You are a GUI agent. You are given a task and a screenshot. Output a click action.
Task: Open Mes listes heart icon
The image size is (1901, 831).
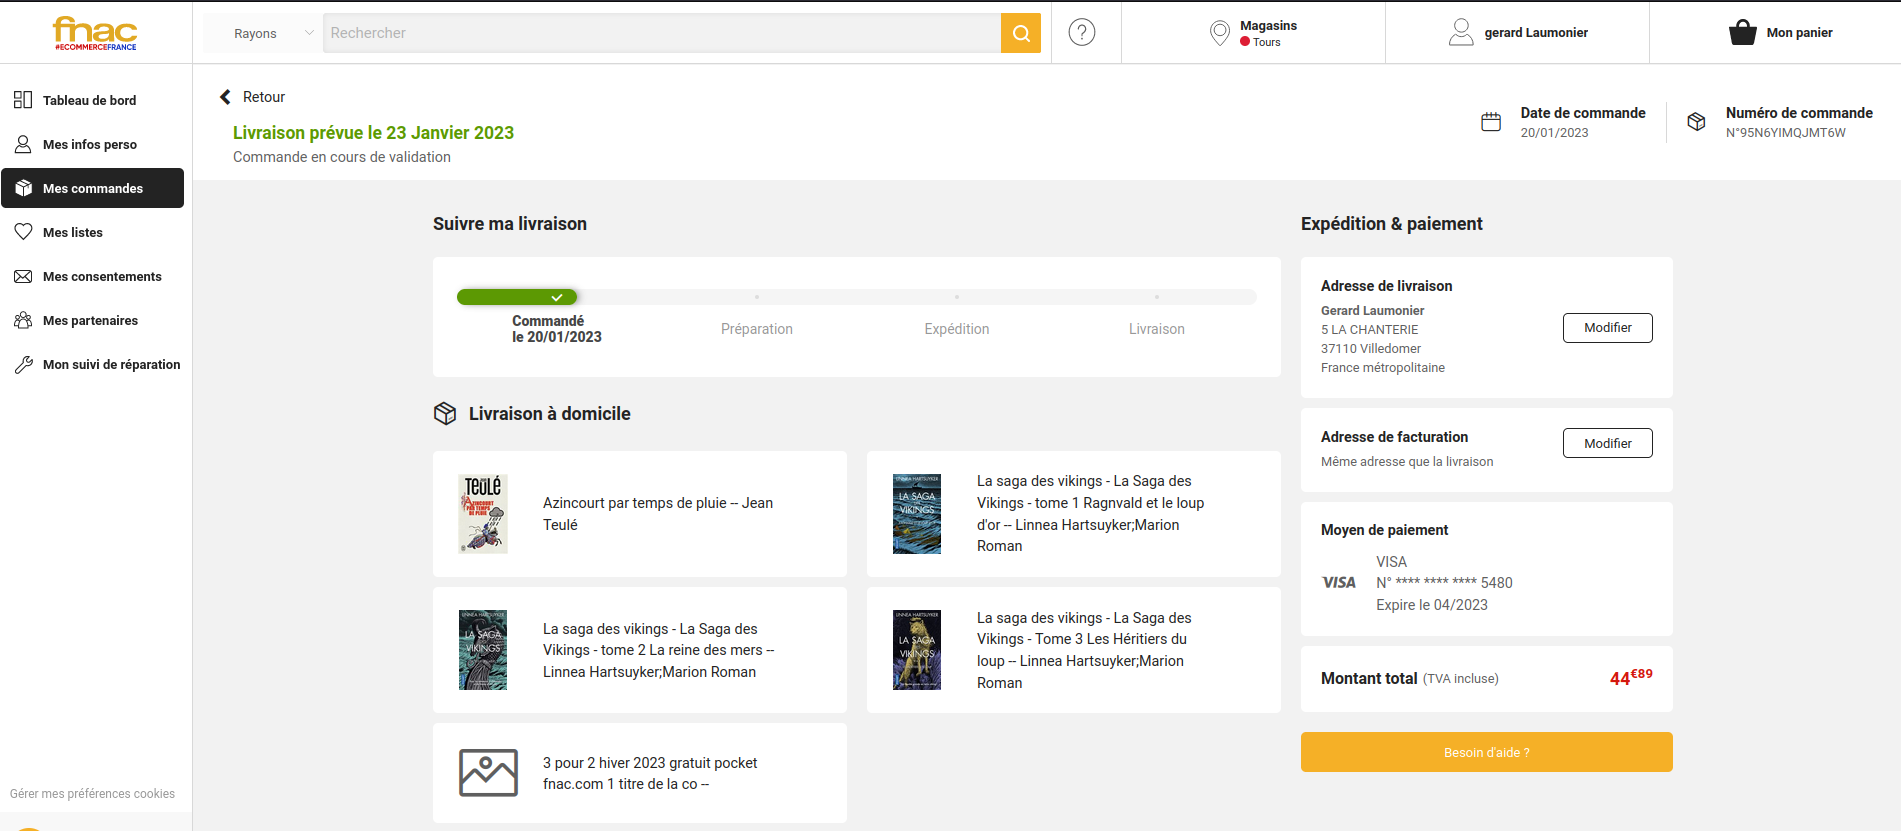click(24, 232)
